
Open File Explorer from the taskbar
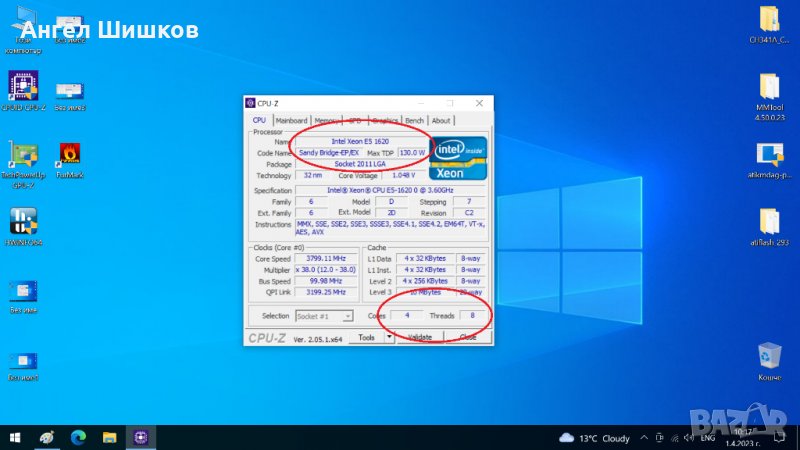(110, 437)
